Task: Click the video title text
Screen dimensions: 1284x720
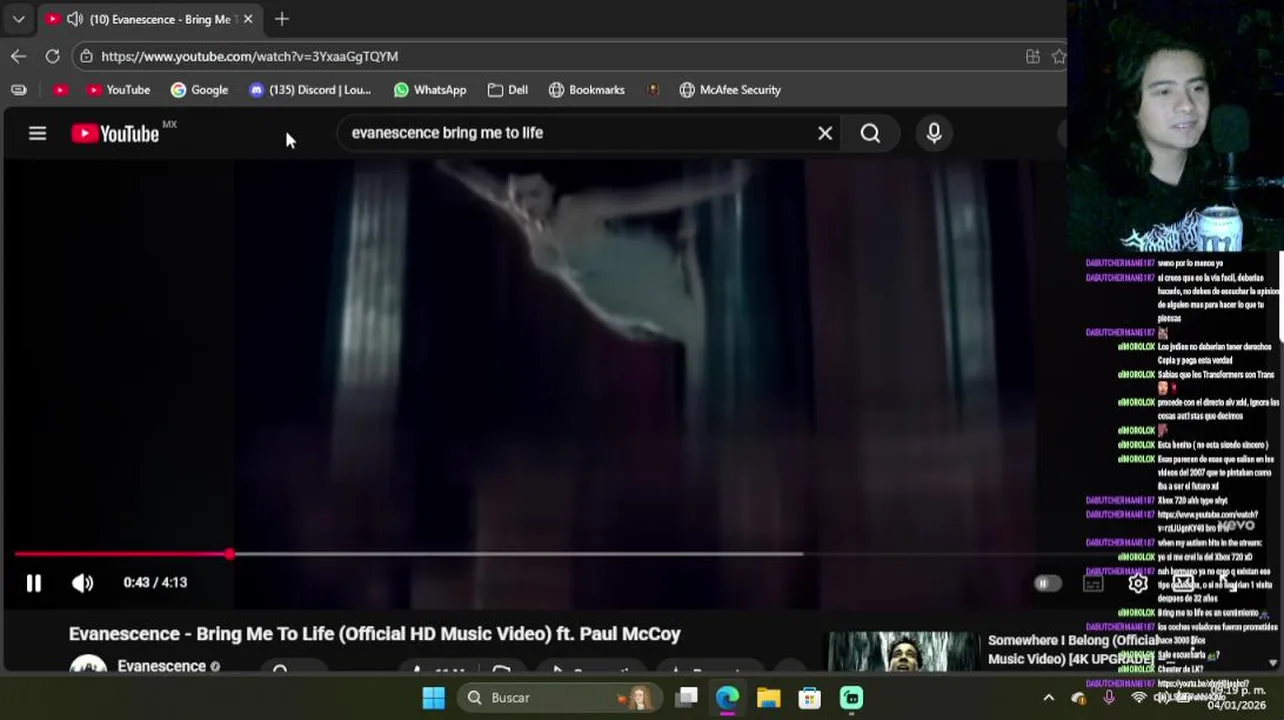Action: point(374,634)
